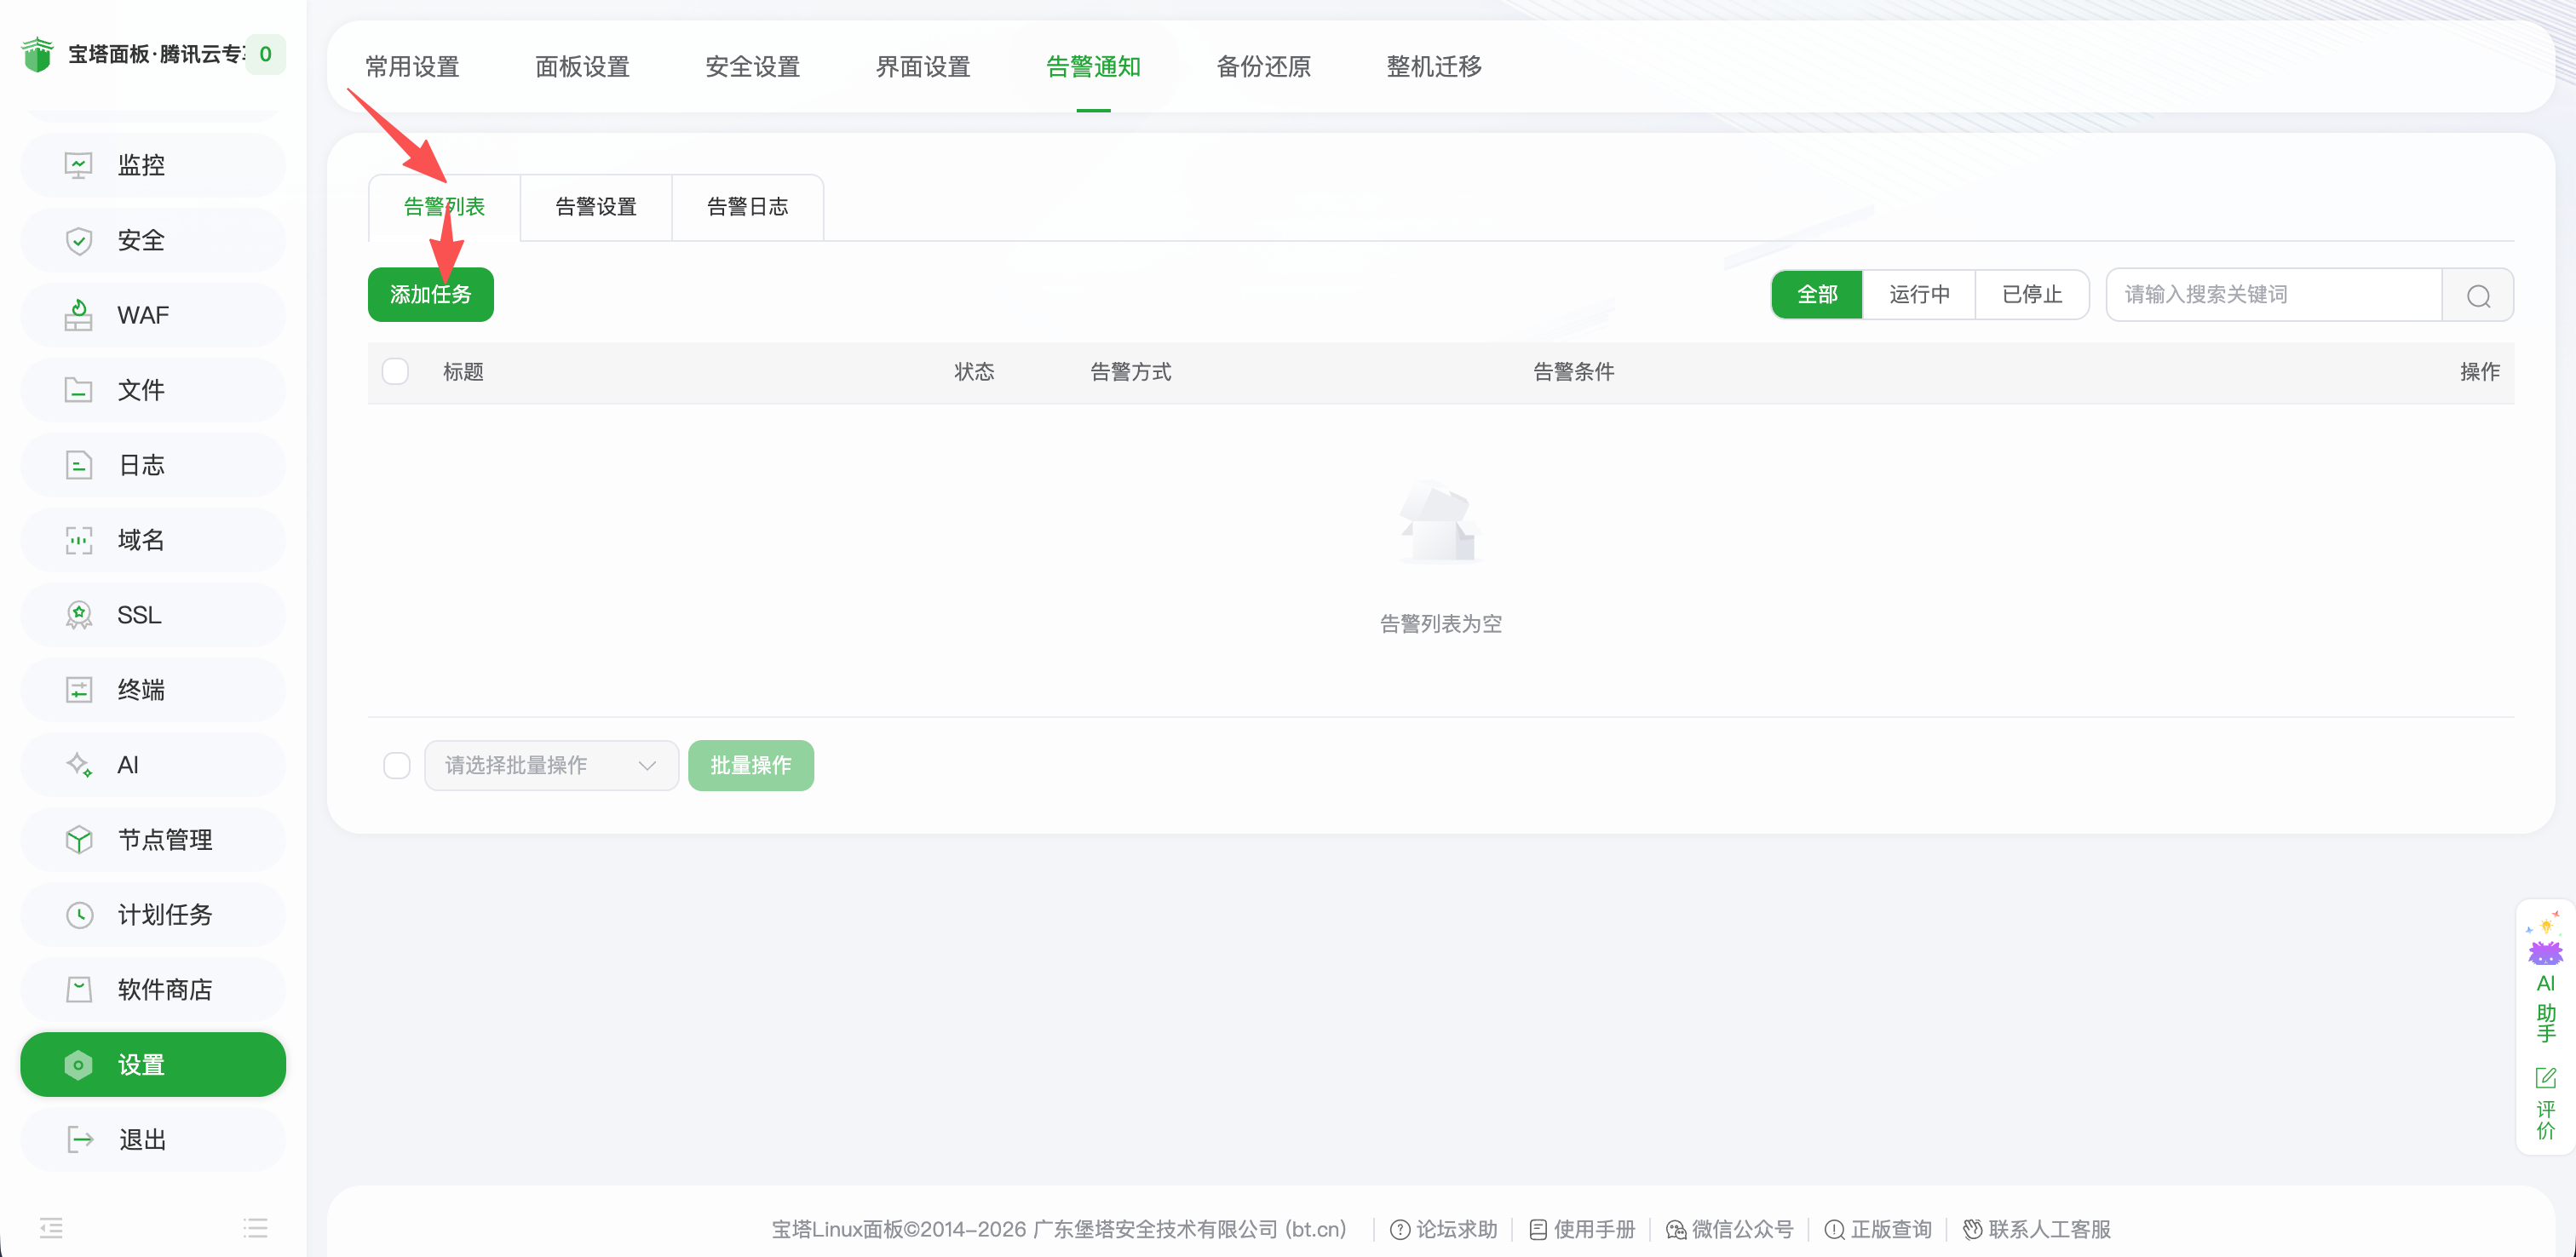Viewport: 2576px width, 1257px height.
Task: Click the 告警方式 column header
Action: pyautogui.click(x=1130, y=372)
